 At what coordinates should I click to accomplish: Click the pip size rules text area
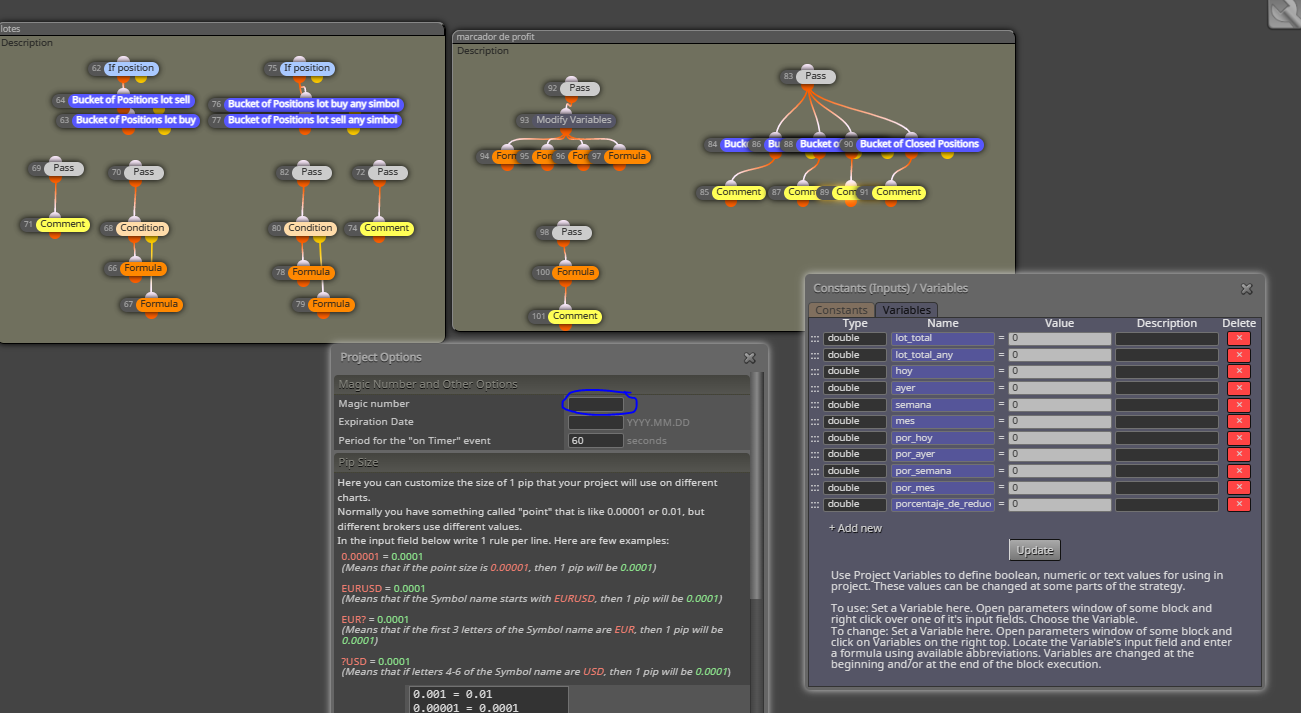click(488, 699)
